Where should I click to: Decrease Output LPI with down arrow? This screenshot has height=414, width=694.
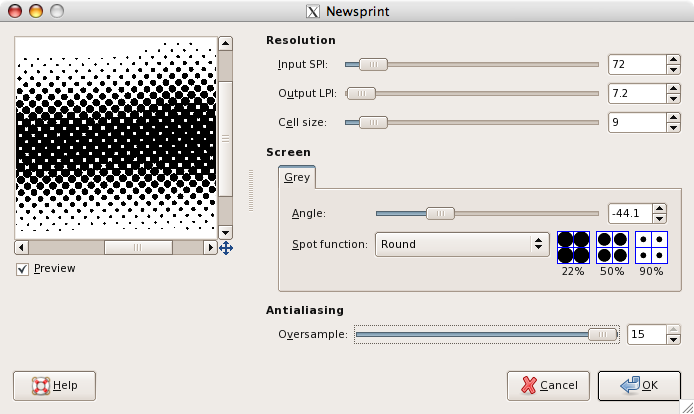[673, 99]
